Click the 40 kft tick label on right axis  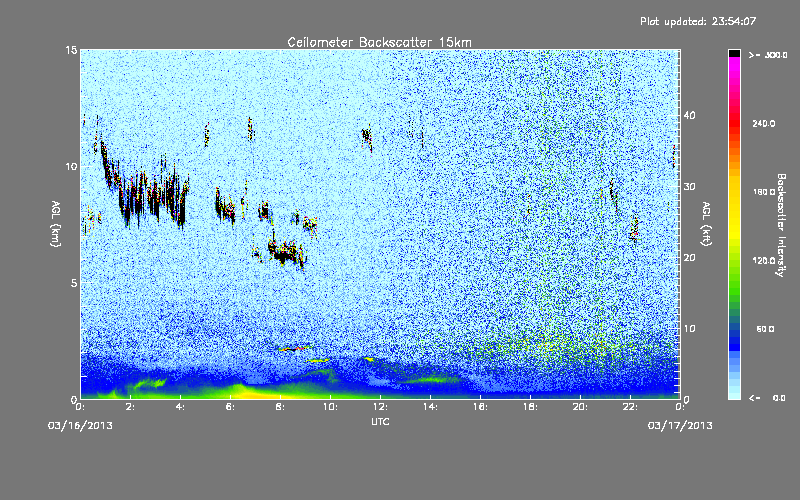[x=689, y=115]
